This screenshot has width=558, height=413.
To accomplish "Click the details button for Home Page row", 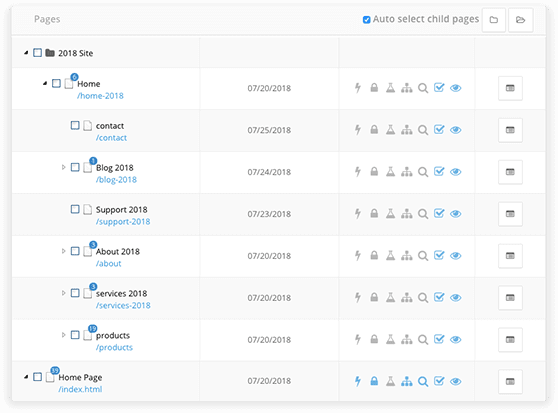I will tap(510, 381).
